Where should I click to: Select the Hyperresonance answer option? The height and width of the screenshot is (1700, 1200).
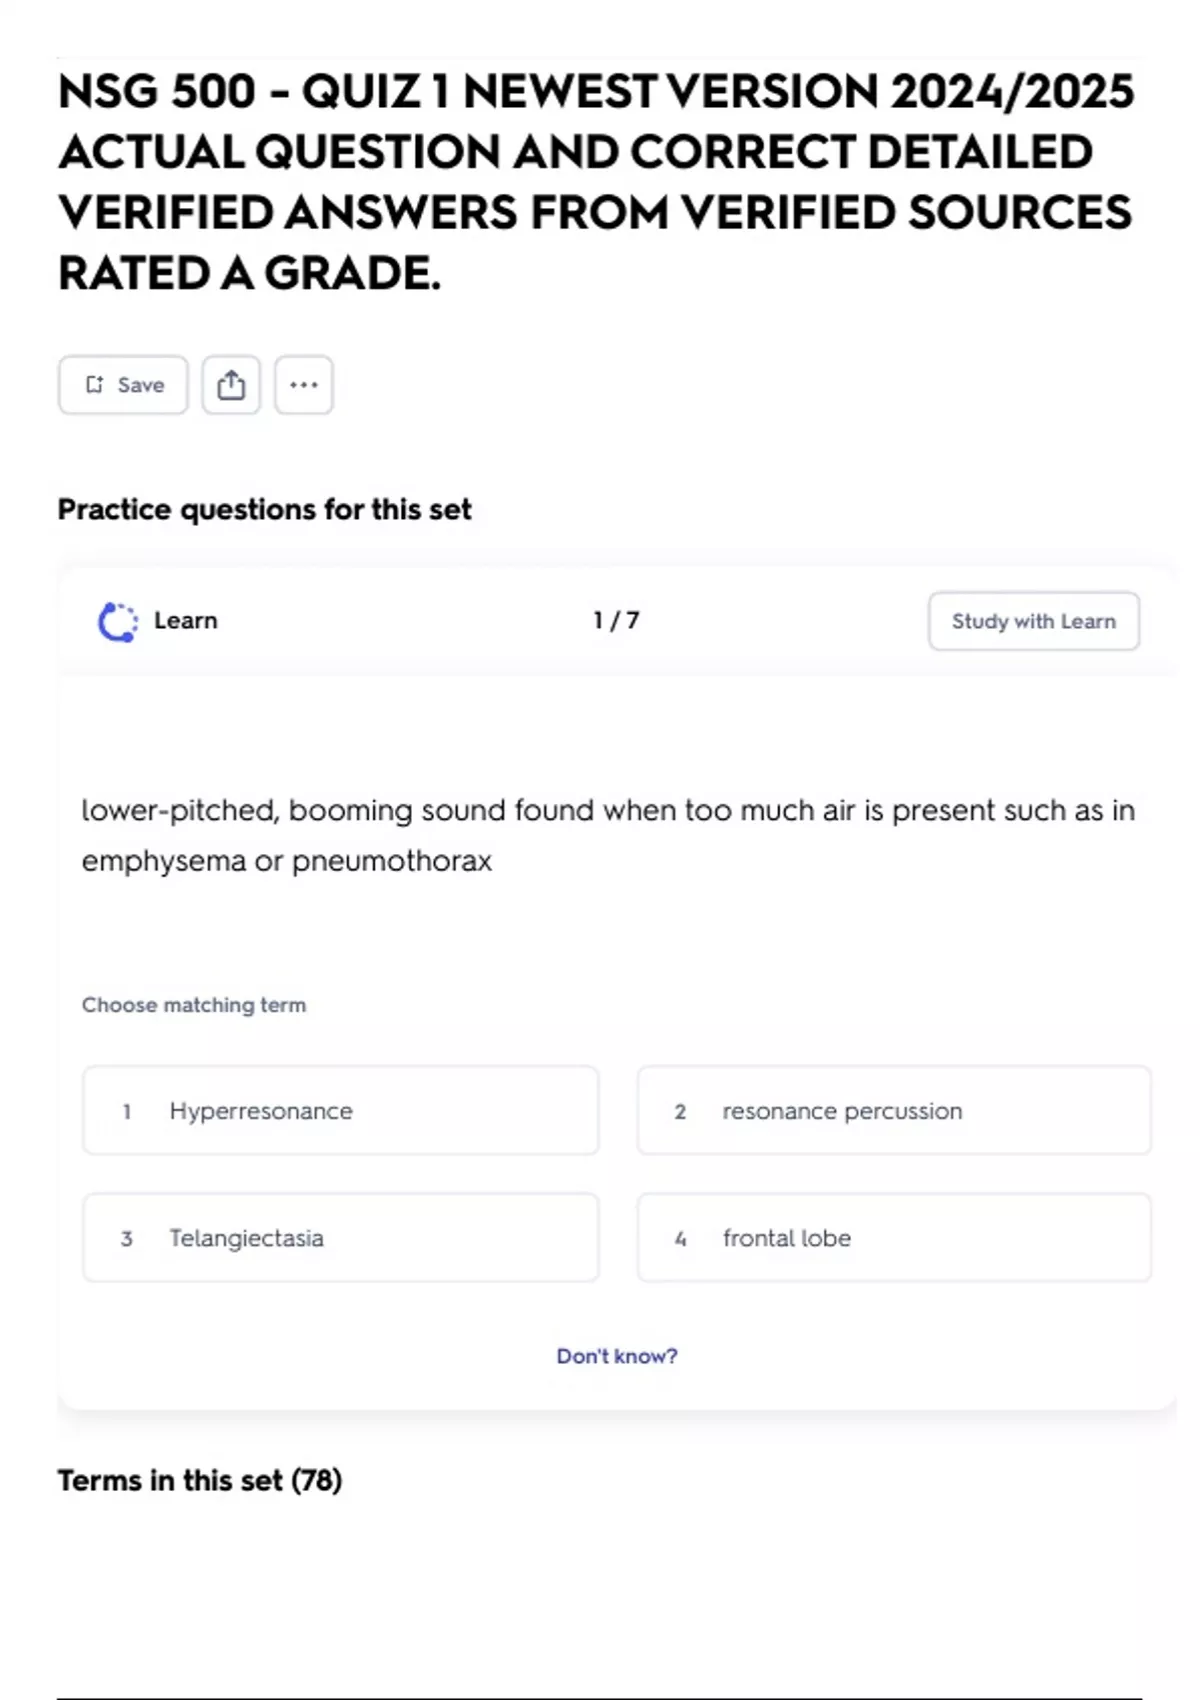(340, 1111)
